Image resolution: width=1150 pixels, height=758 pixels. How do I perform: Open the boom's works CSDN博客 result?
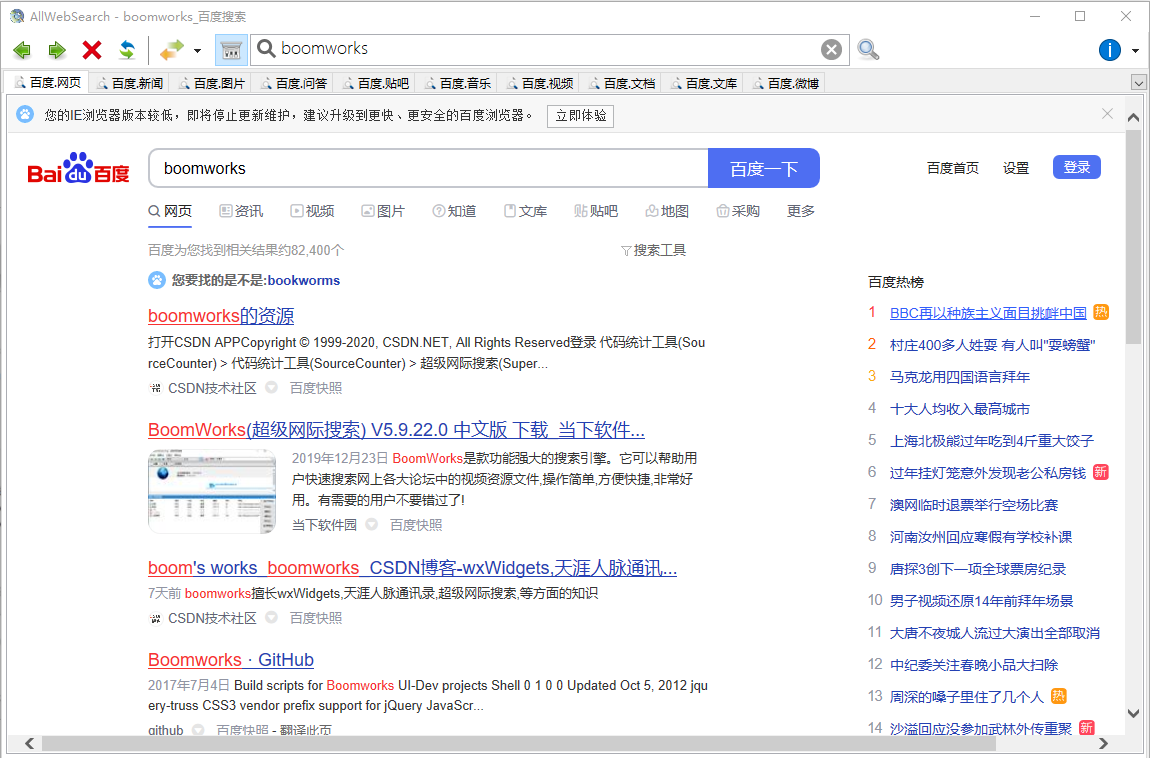pyautogui.click(x=412, y=568)
